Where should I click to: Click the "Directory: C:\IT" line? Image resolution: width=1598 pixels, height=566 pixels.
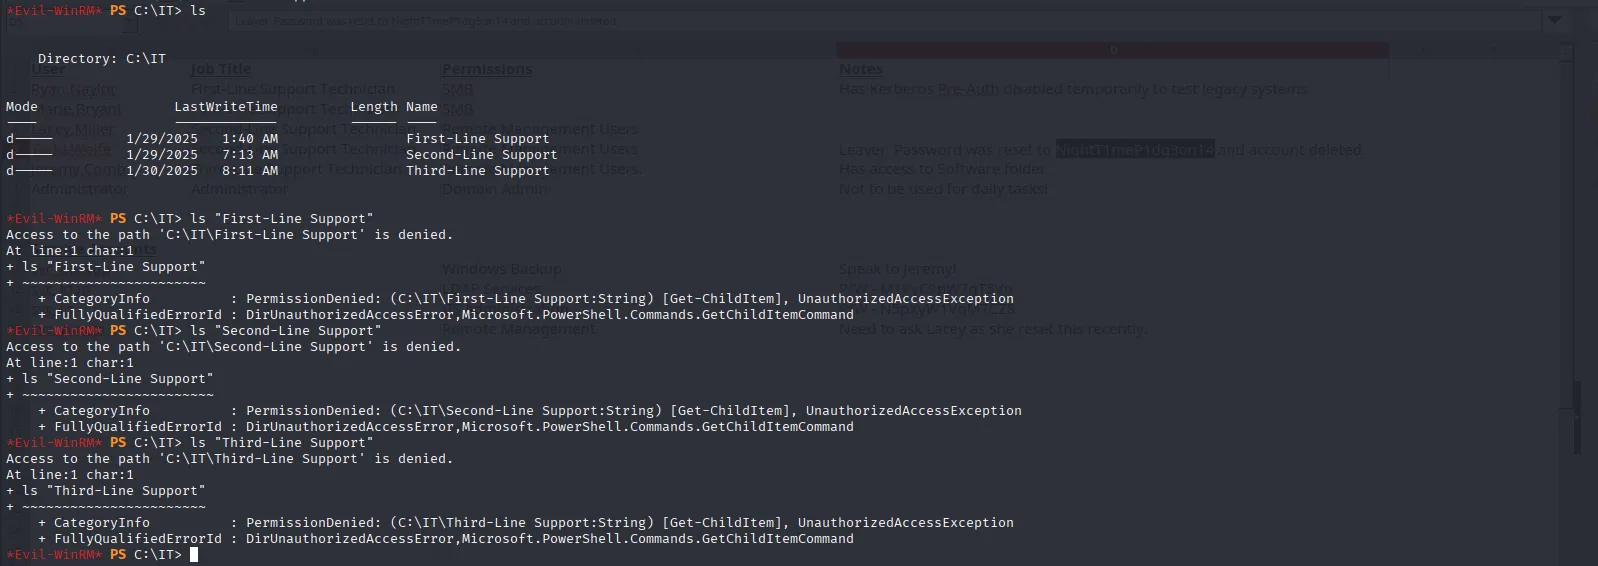pos(101,59)
